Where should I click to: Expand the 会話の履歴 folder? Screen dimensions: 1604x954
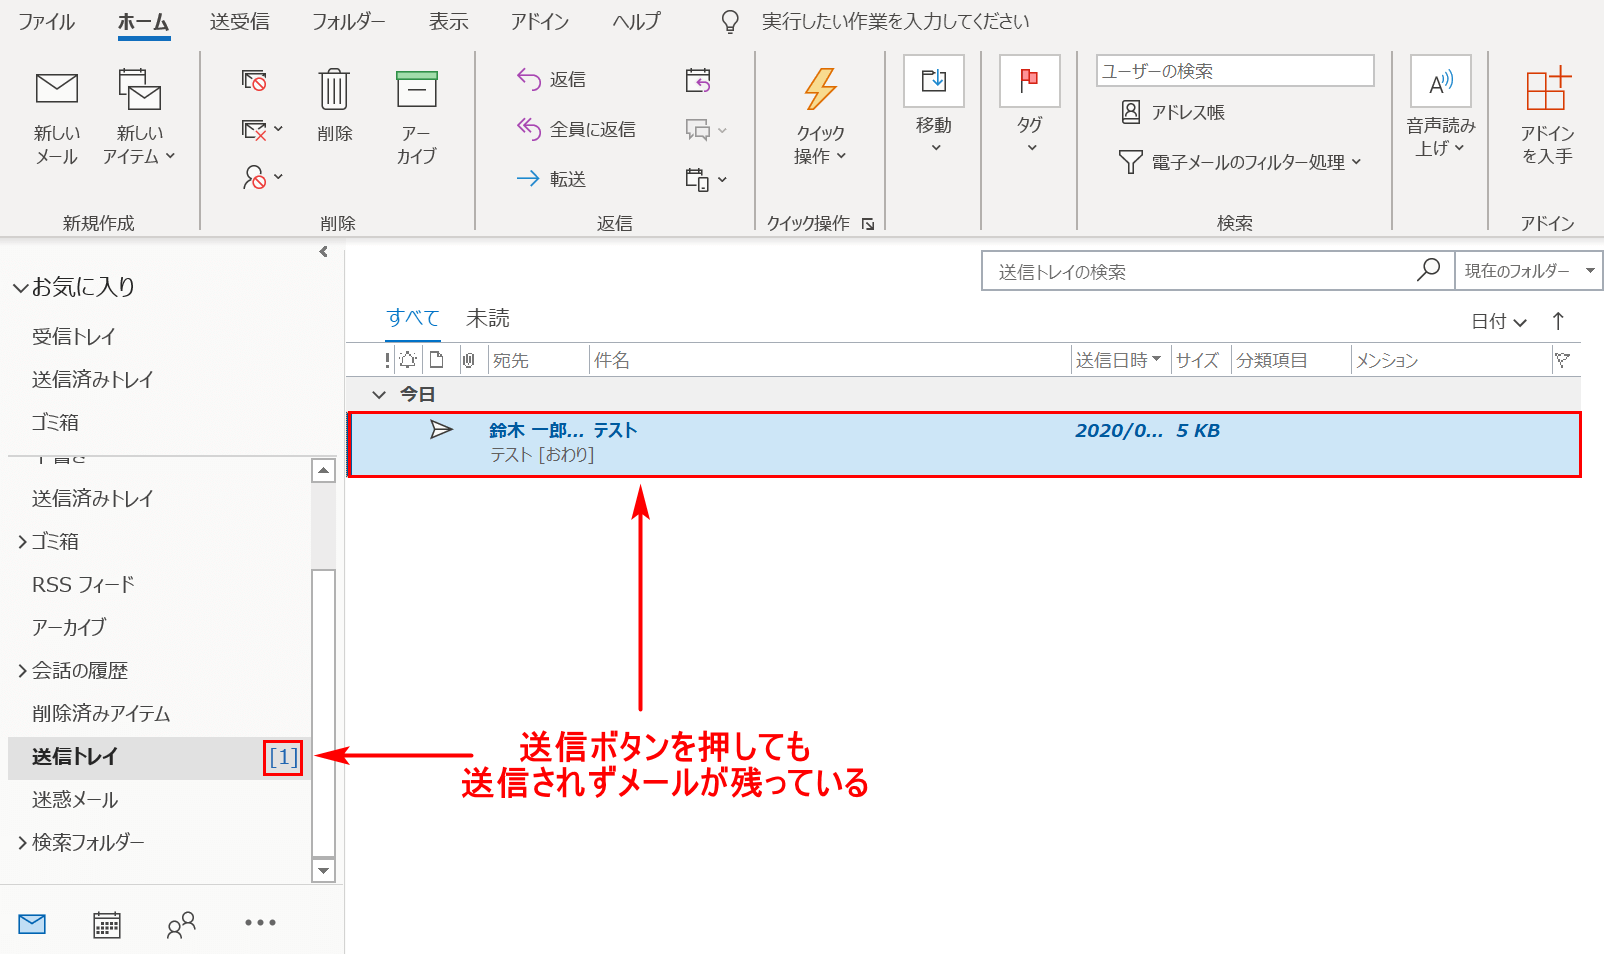(22, 671)
